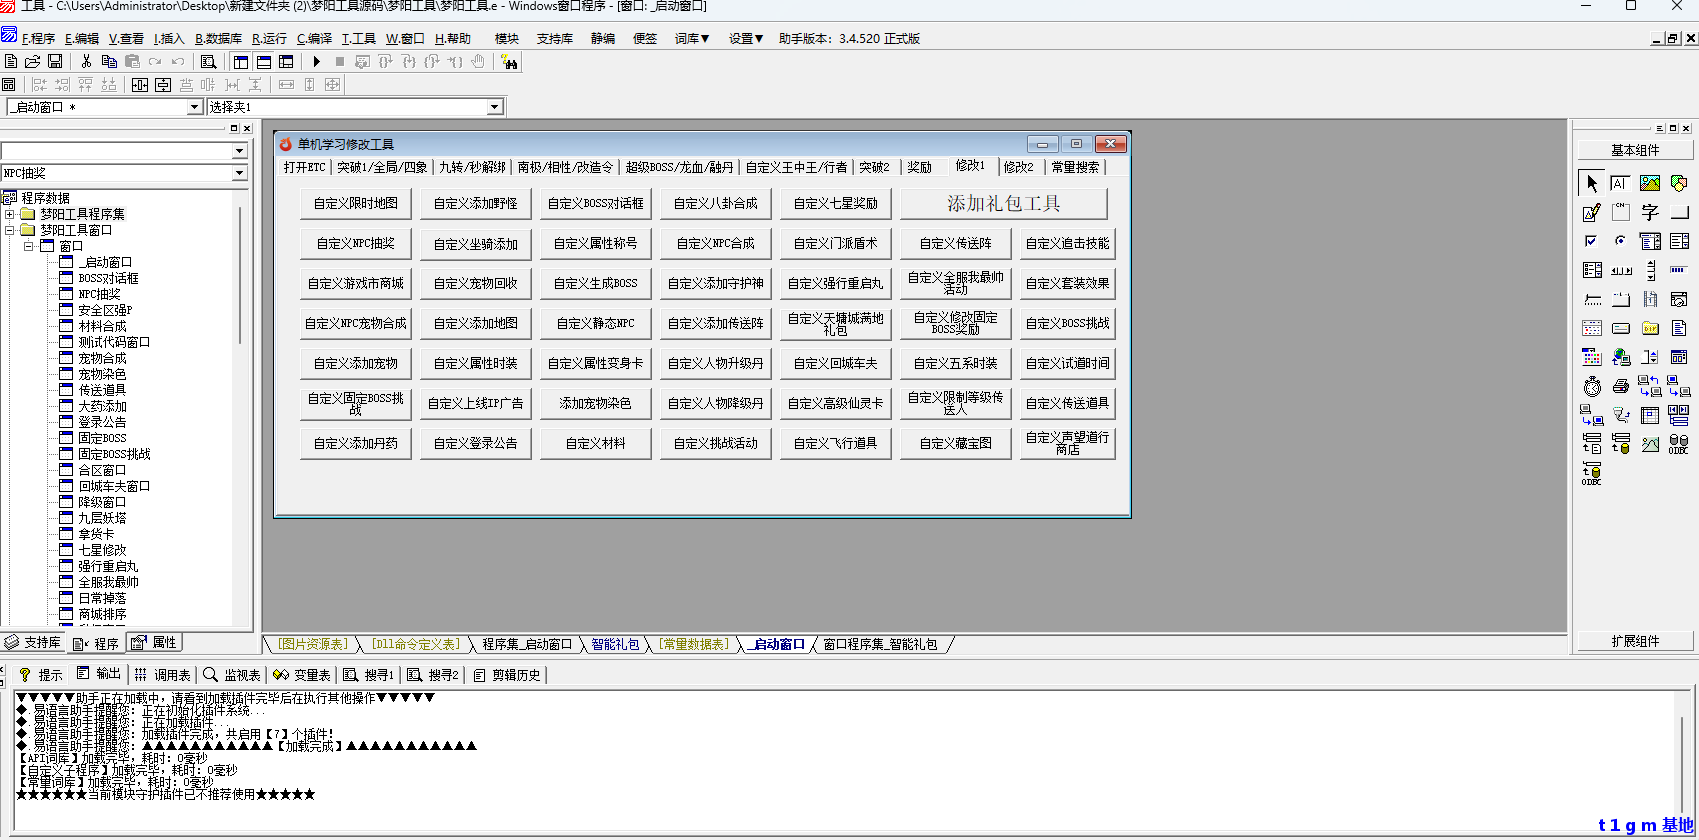Image resolution: width=1699 pixels, height=840 pixels.
Task: Collapse the 窗口 tree node
Action: [x=28, y=246]
